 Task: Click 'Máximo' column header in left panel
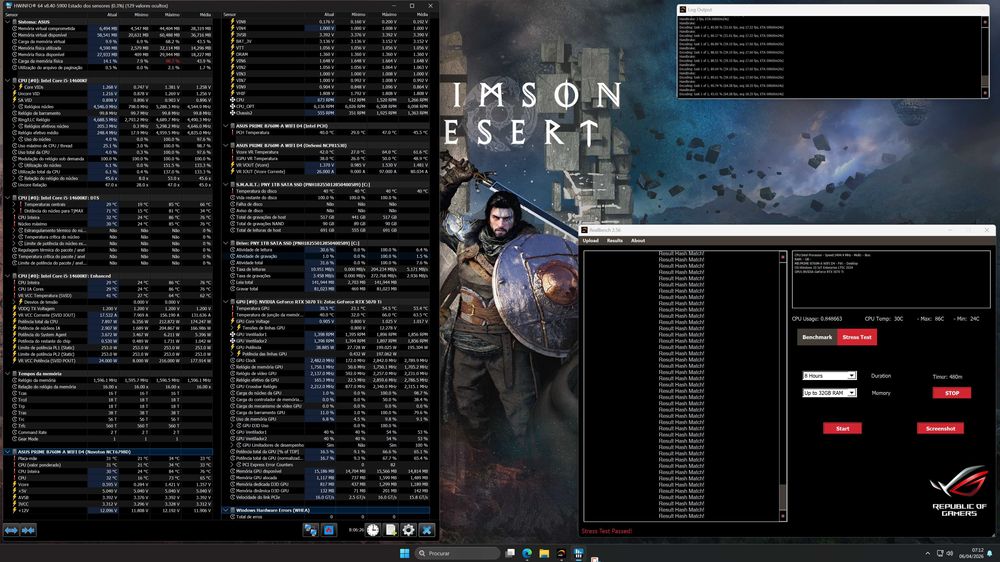[x=172, y=14]
